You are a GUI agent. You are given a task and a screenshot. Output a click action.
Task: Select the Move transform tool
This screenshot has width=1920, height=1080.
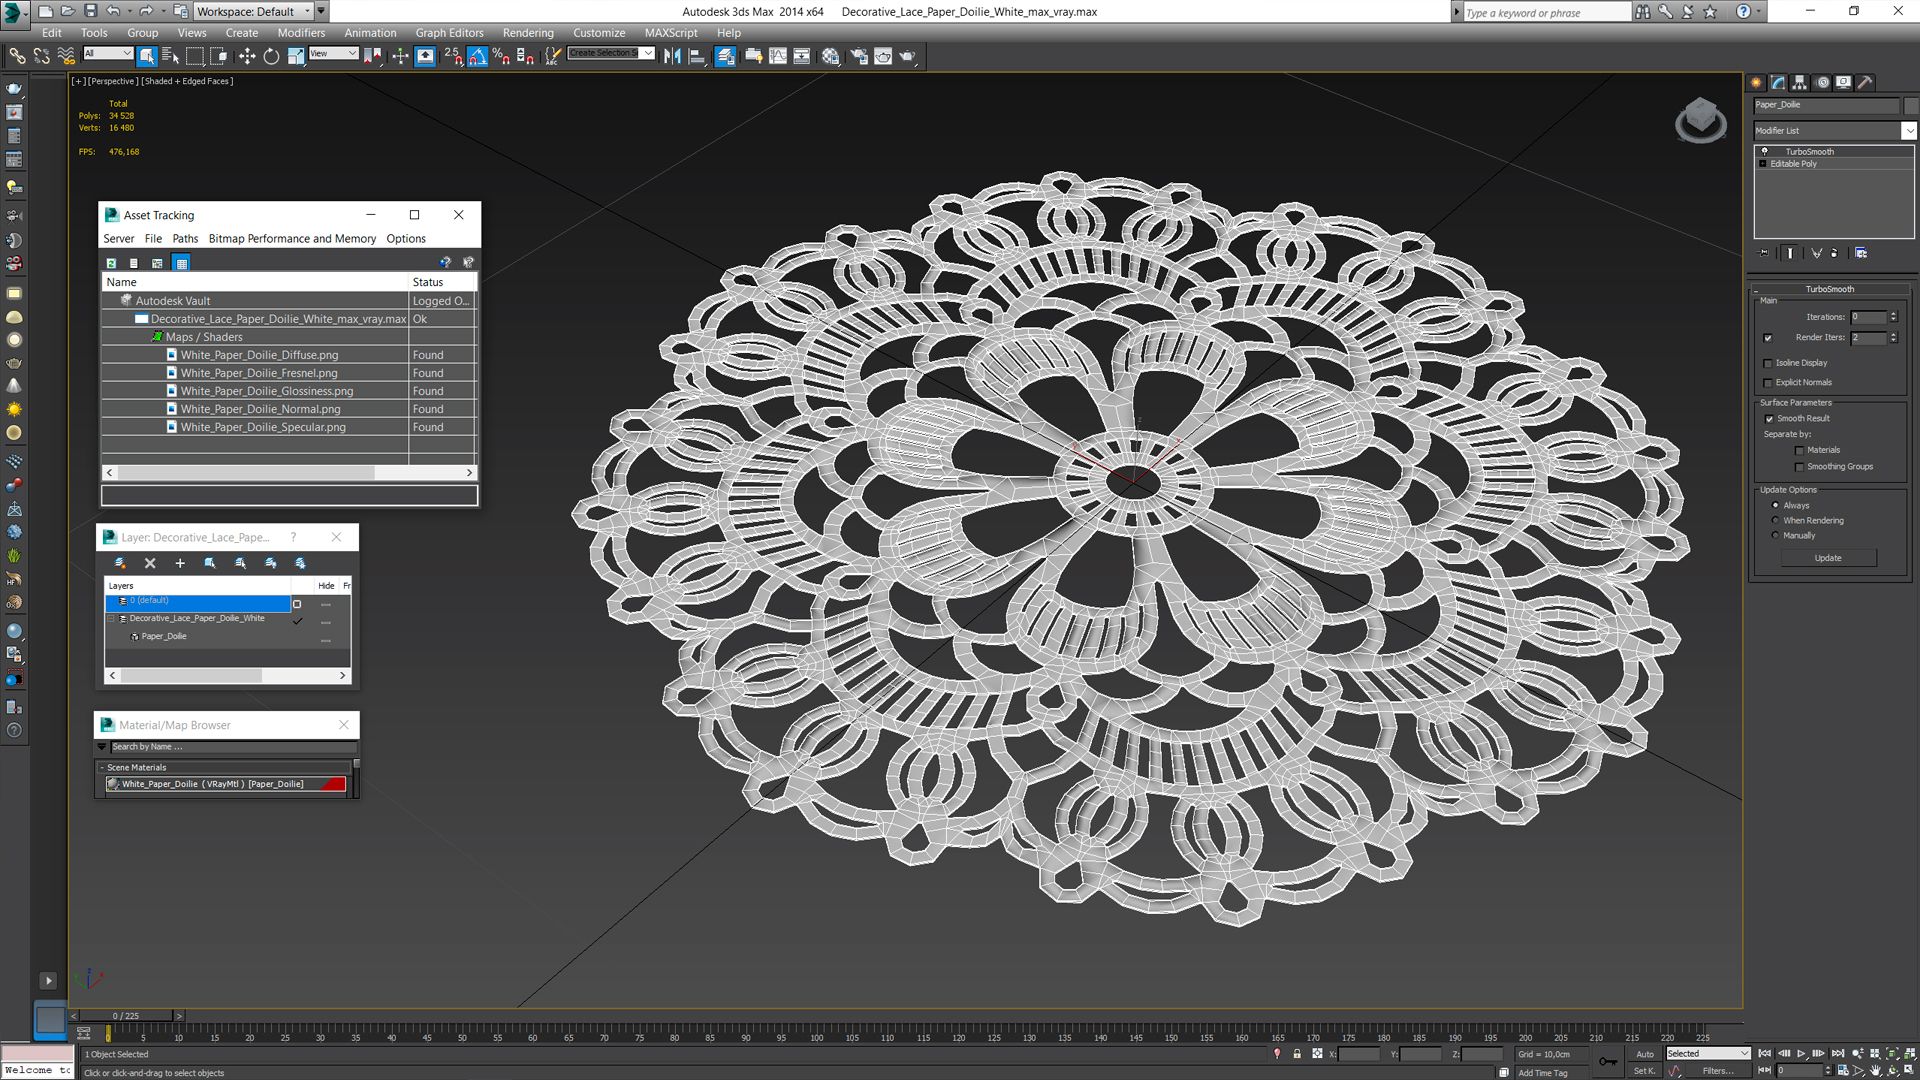[247, 57]
